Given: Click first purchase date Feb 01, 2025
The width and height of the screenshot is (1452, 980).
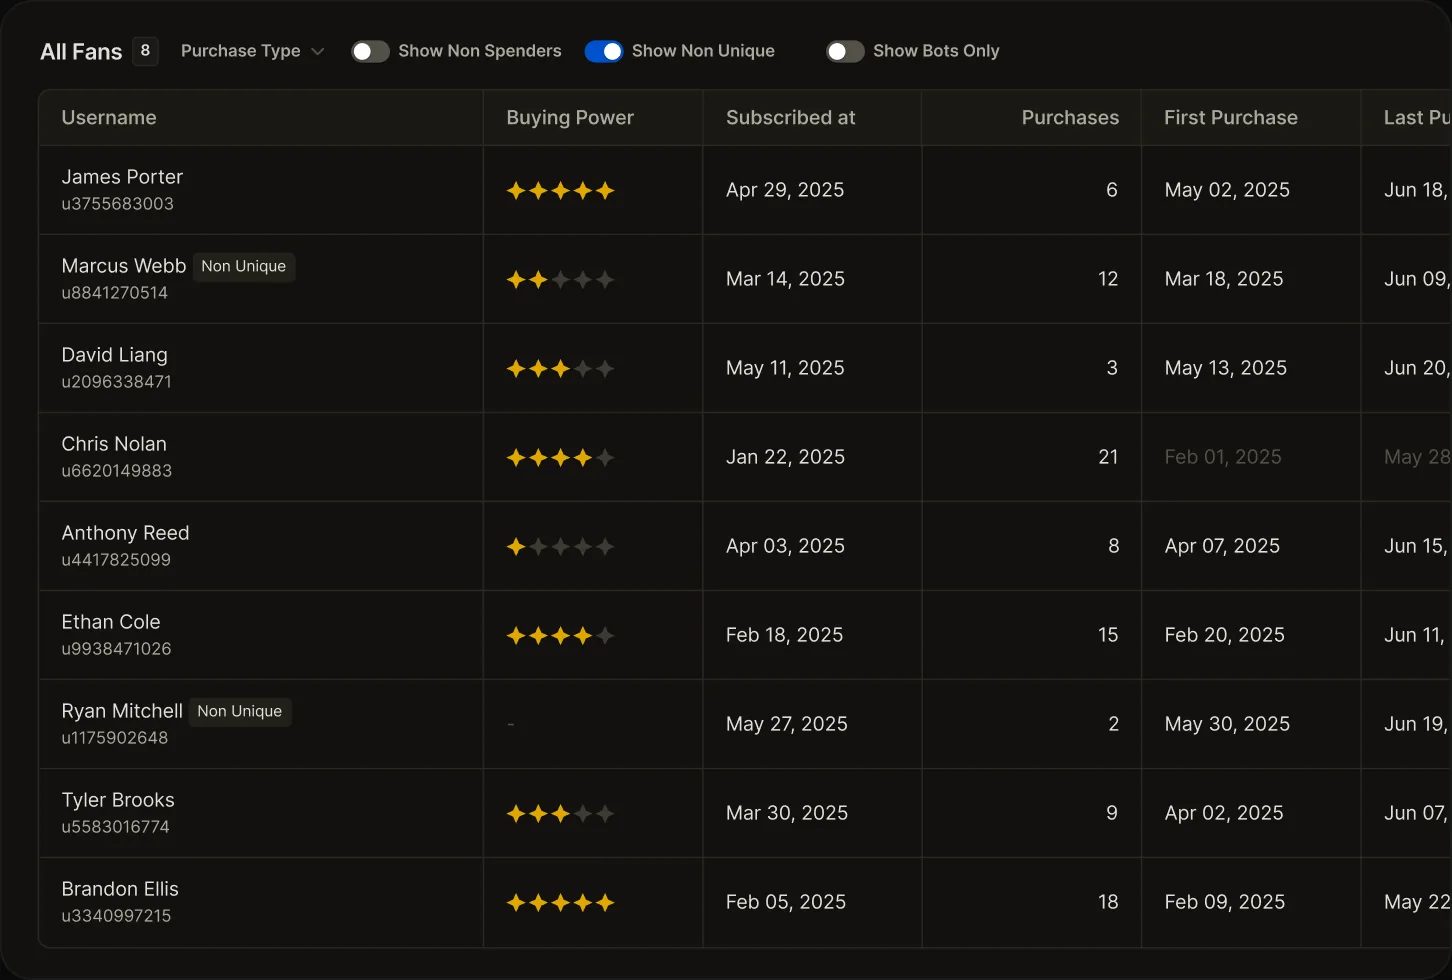Looking at the screenshot, I should pos(1223,457).
